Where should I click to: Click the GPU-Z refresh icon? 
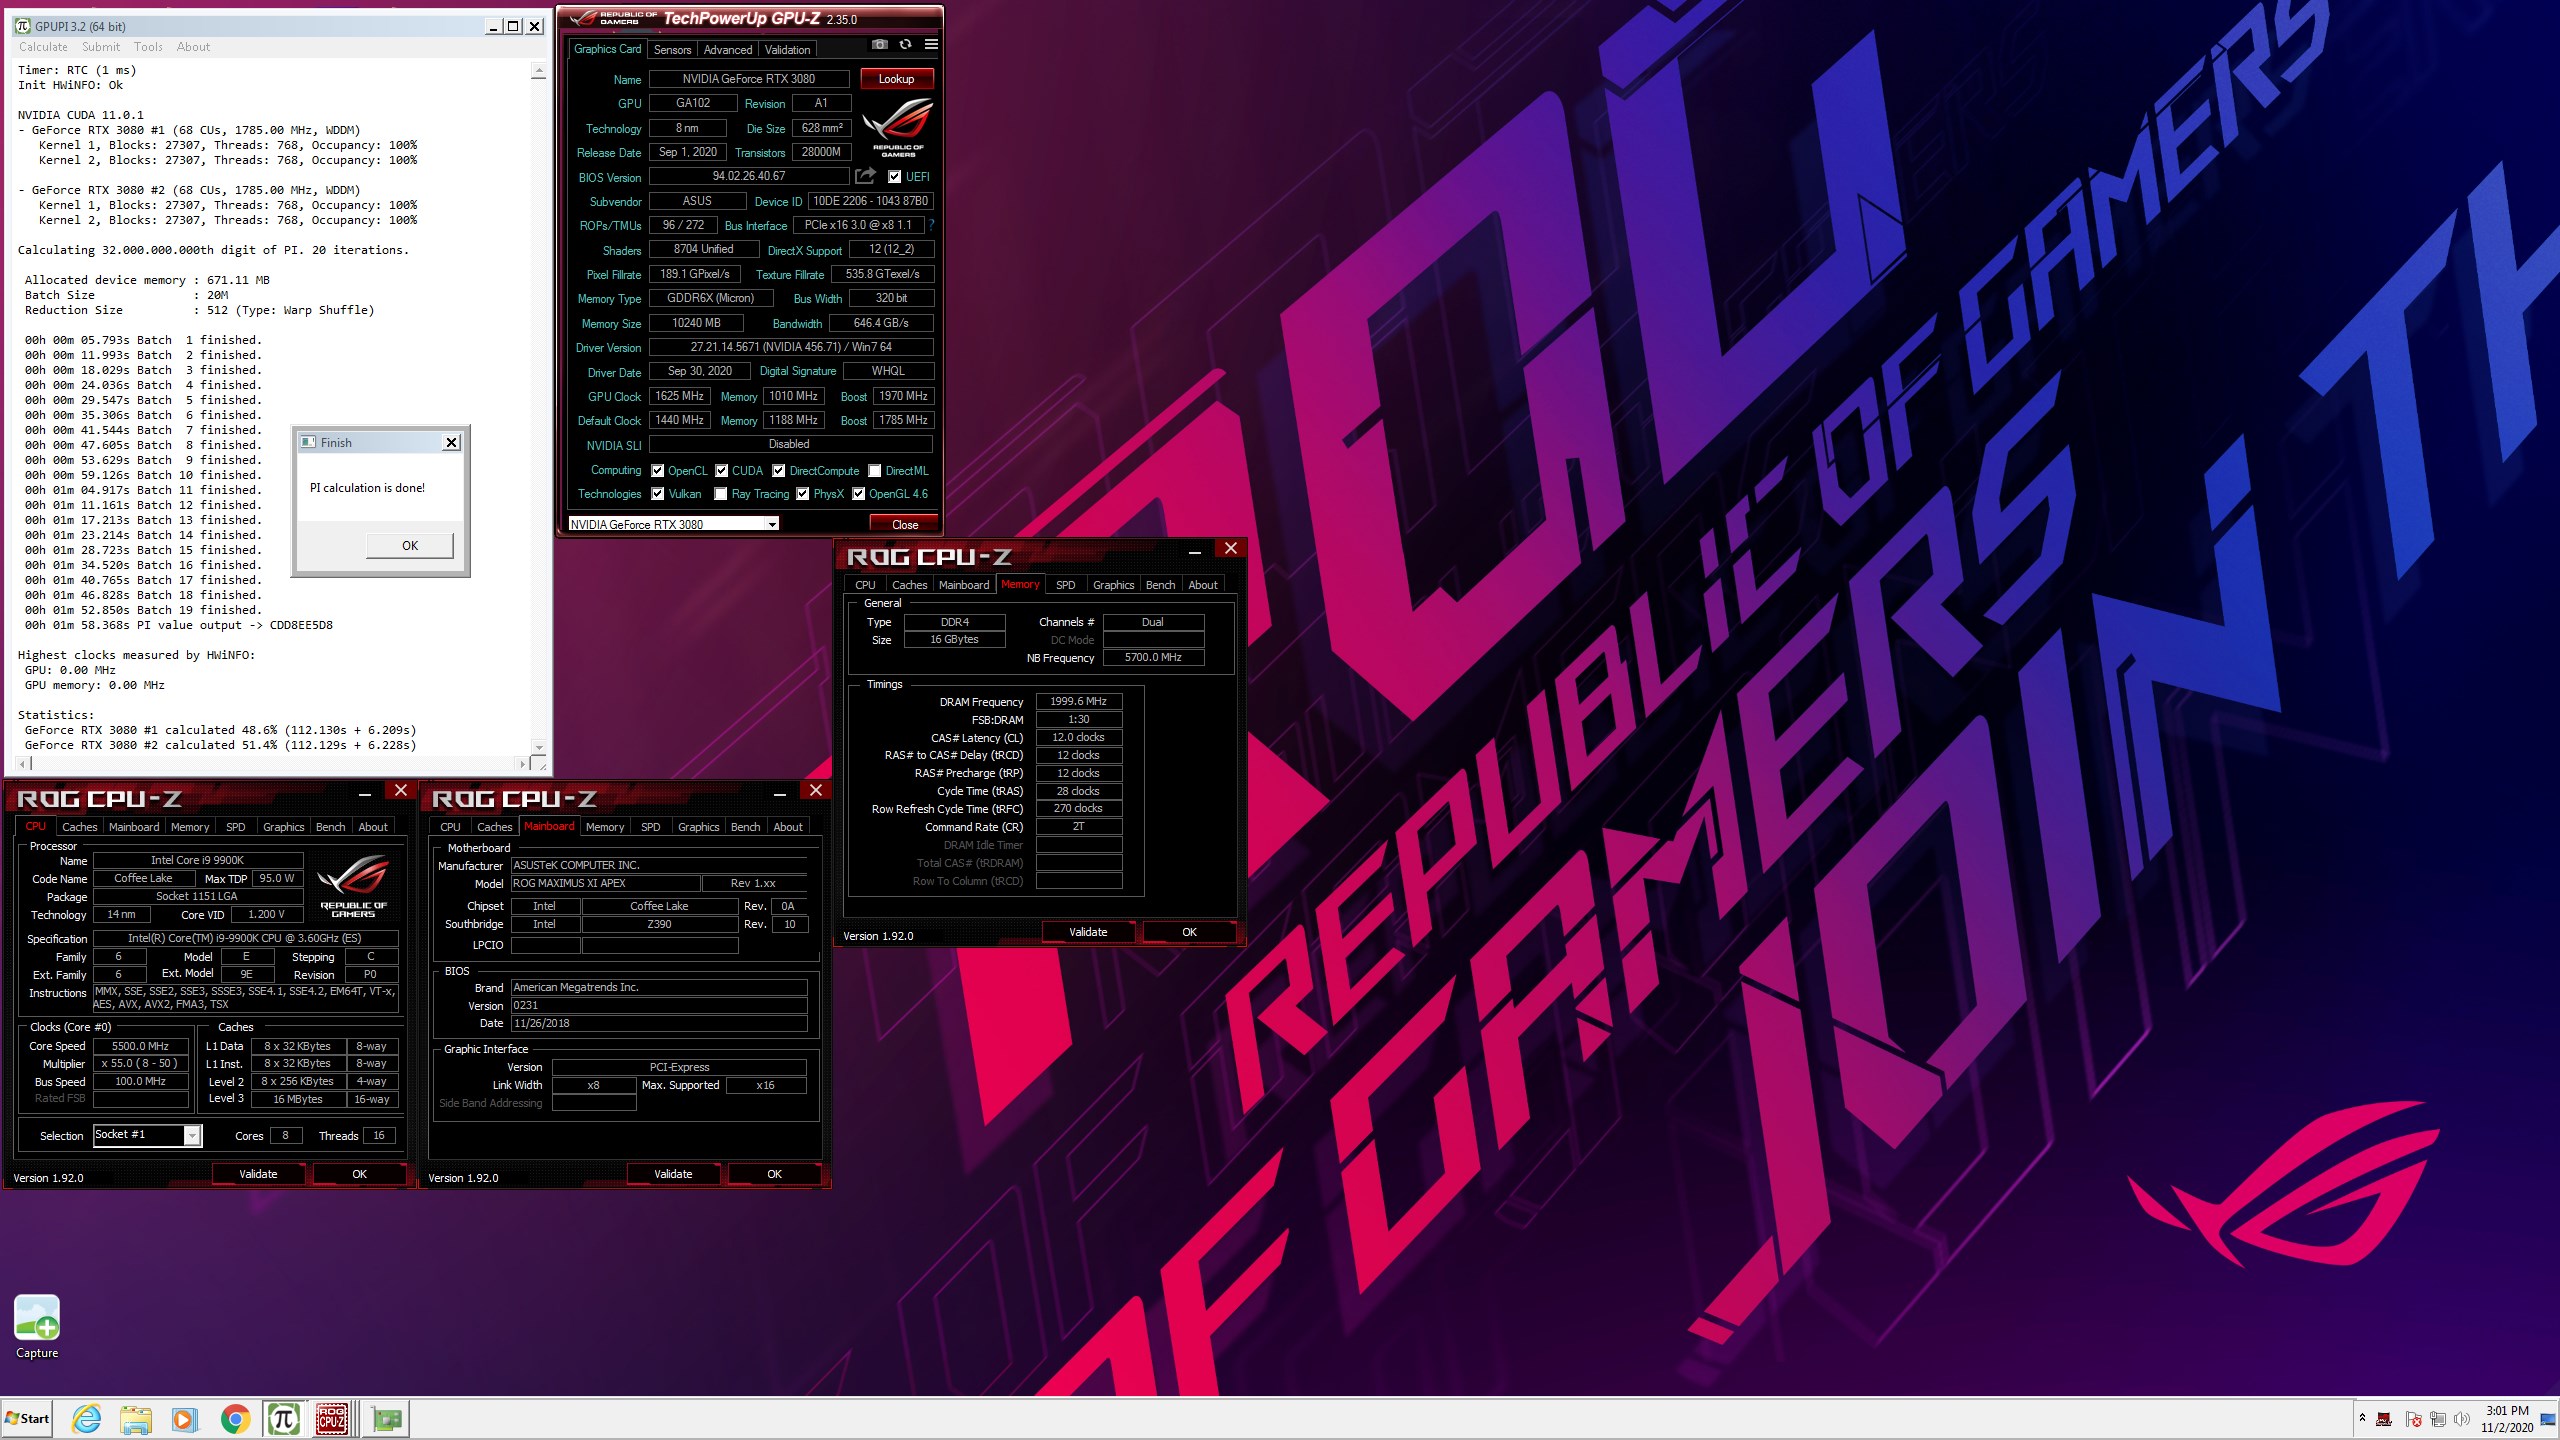coord(905,45)
